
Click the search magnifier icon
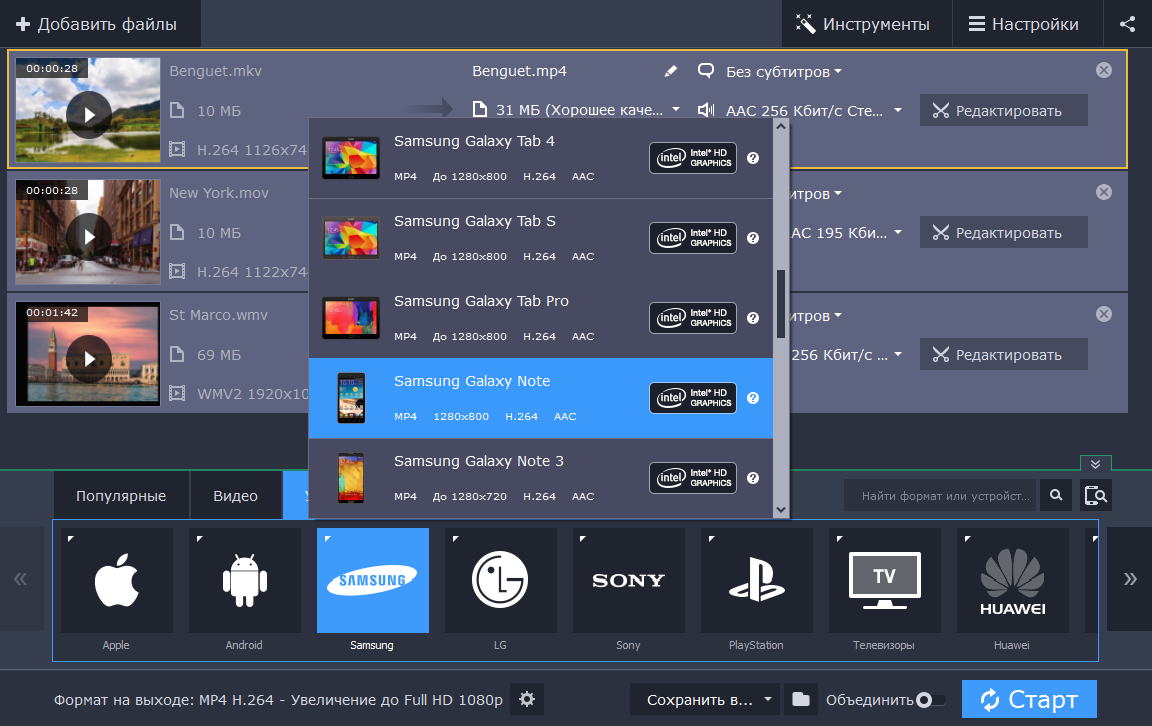pyautogui.click(x=1056, y=495)
